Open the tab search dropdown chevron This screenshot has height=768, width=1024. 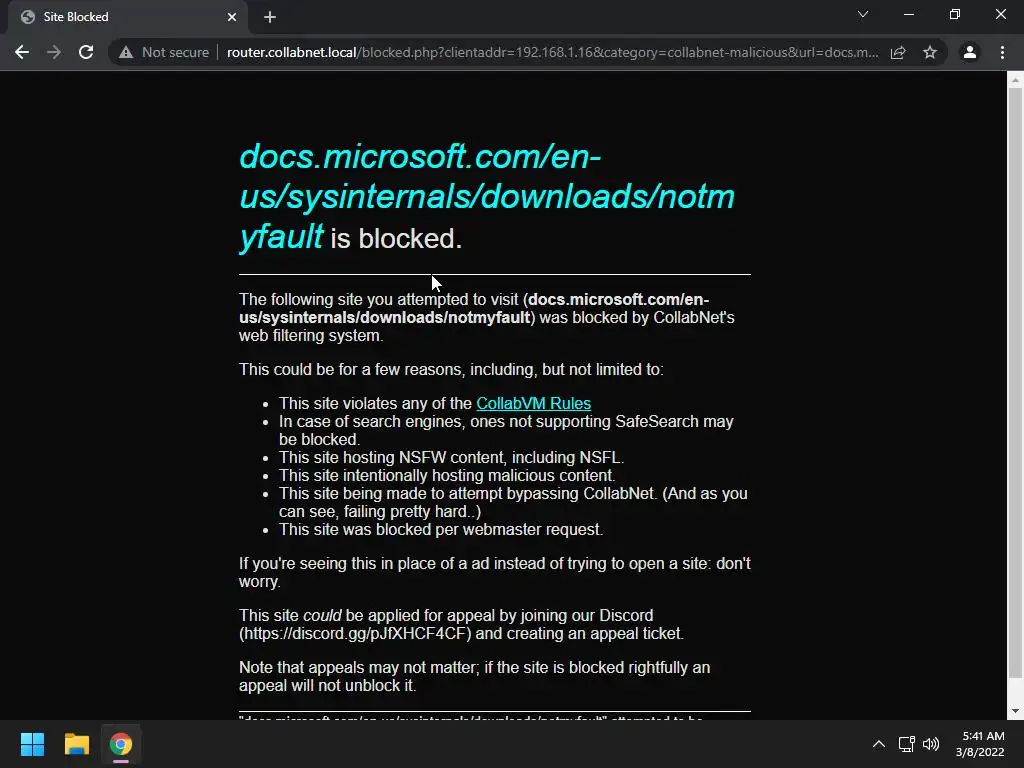863,14
